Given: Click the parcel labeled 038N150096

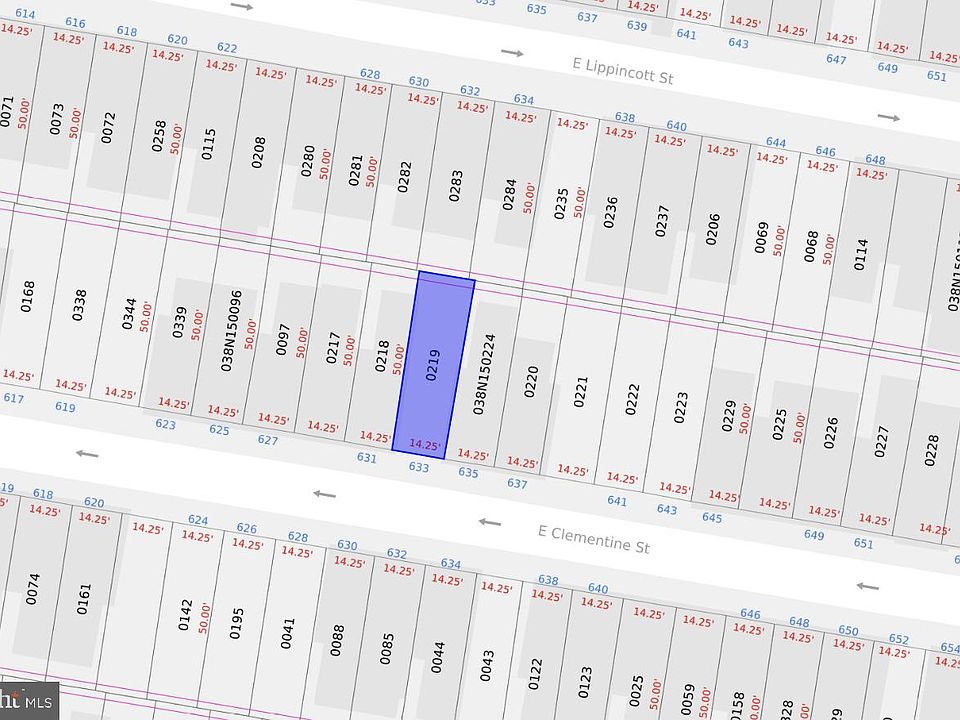Looking at the screenshot, I should (231, 331).
